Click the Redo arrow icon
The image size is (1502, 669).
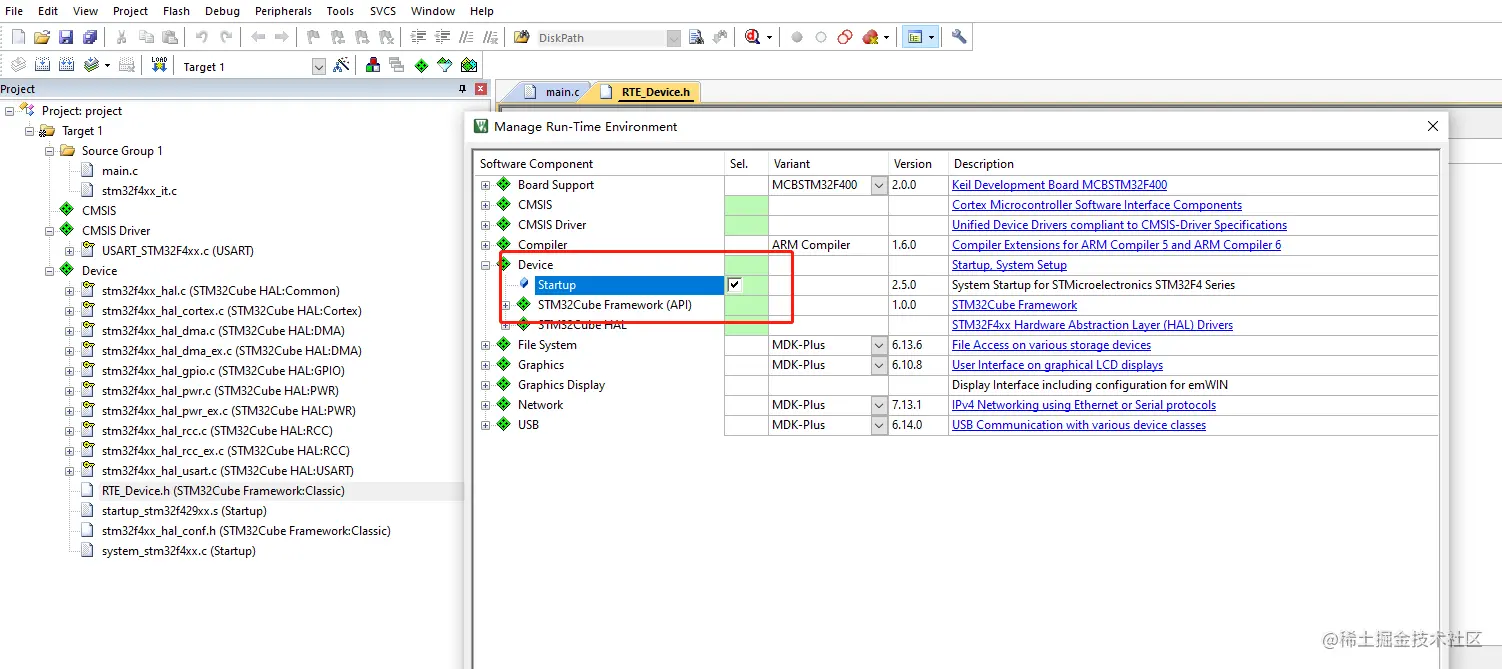coord(226,37)
